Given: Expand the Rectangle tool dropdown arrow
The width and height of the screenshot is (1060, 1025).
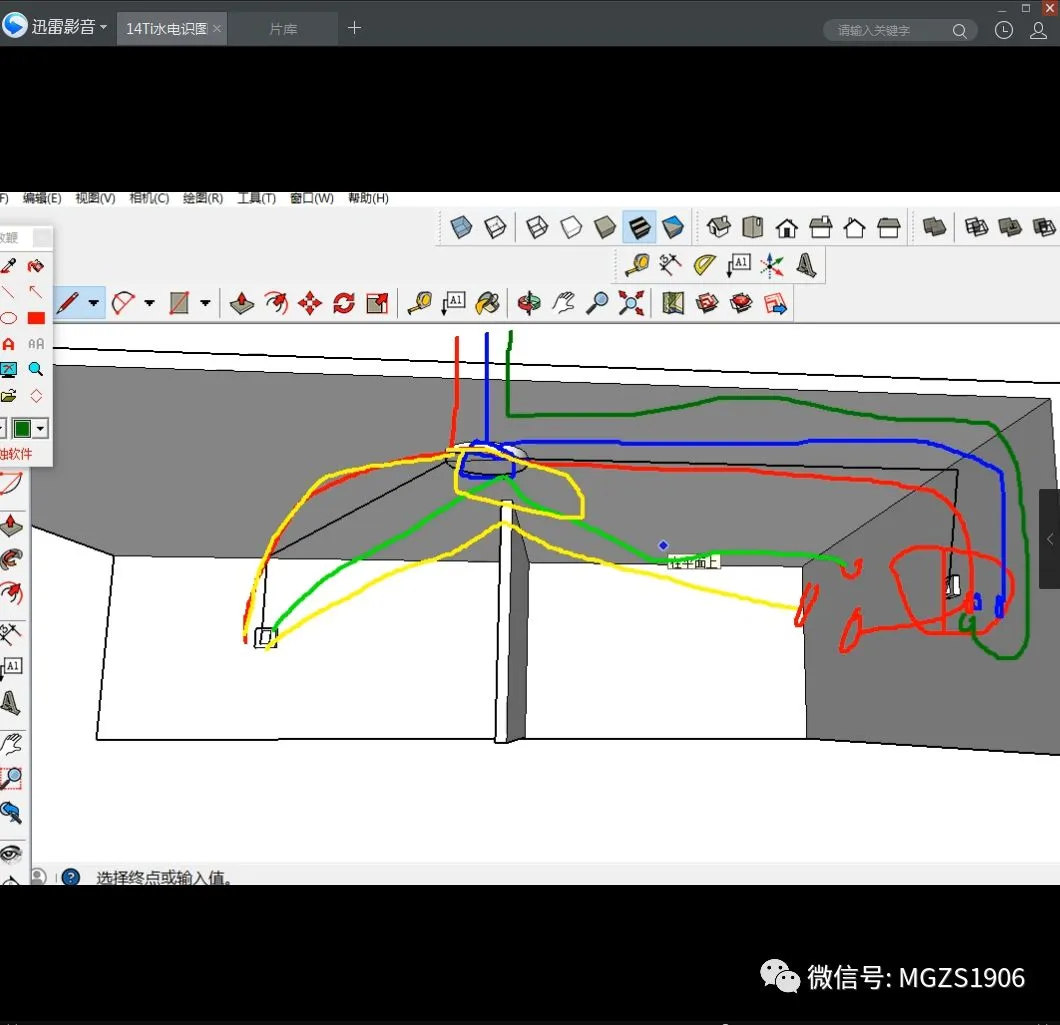Looking at the screenshot, I should (x=205, y=303).
